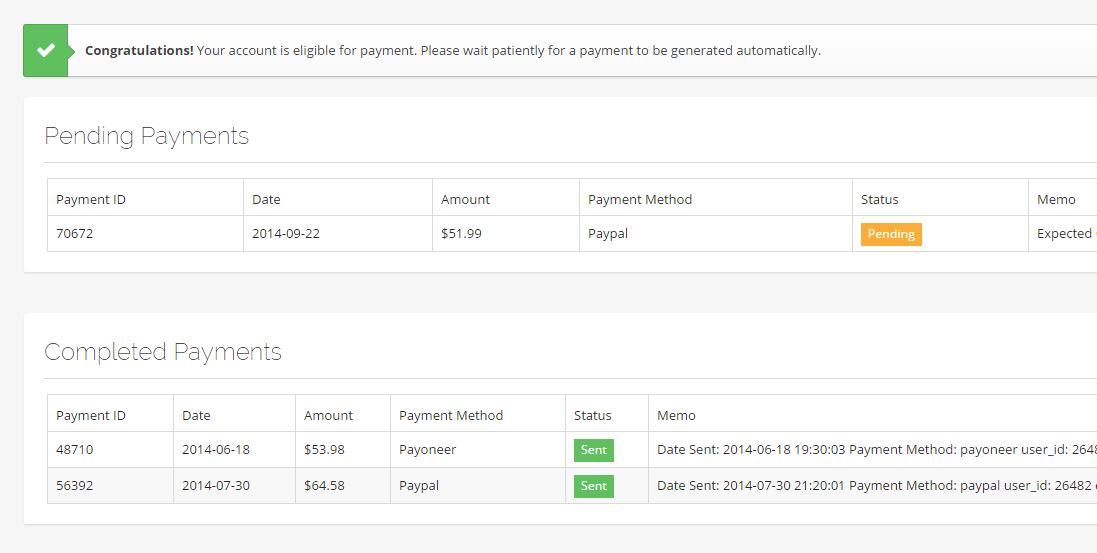Click the 2014-06-18 date cell
Screen dimensions: 1097x553
(216, 450)
